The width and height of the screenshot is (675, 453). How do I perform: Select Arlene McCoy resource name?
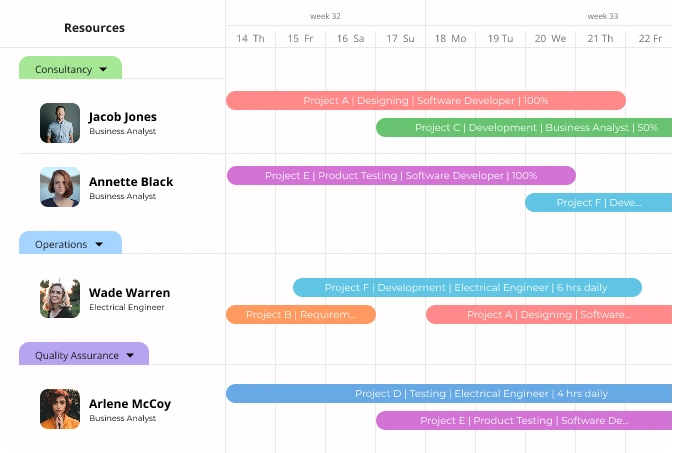(x=129, y=404)
